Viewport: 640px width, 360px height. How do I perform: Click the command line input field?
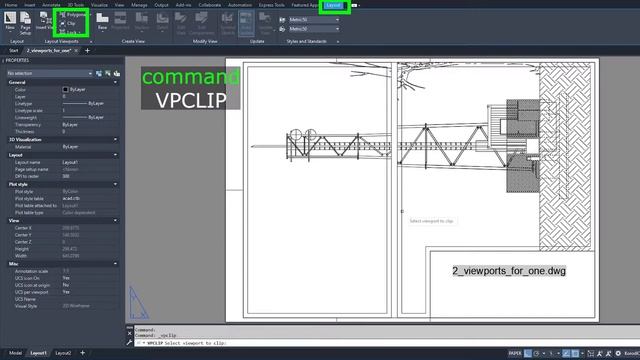[x=386, y=343]
